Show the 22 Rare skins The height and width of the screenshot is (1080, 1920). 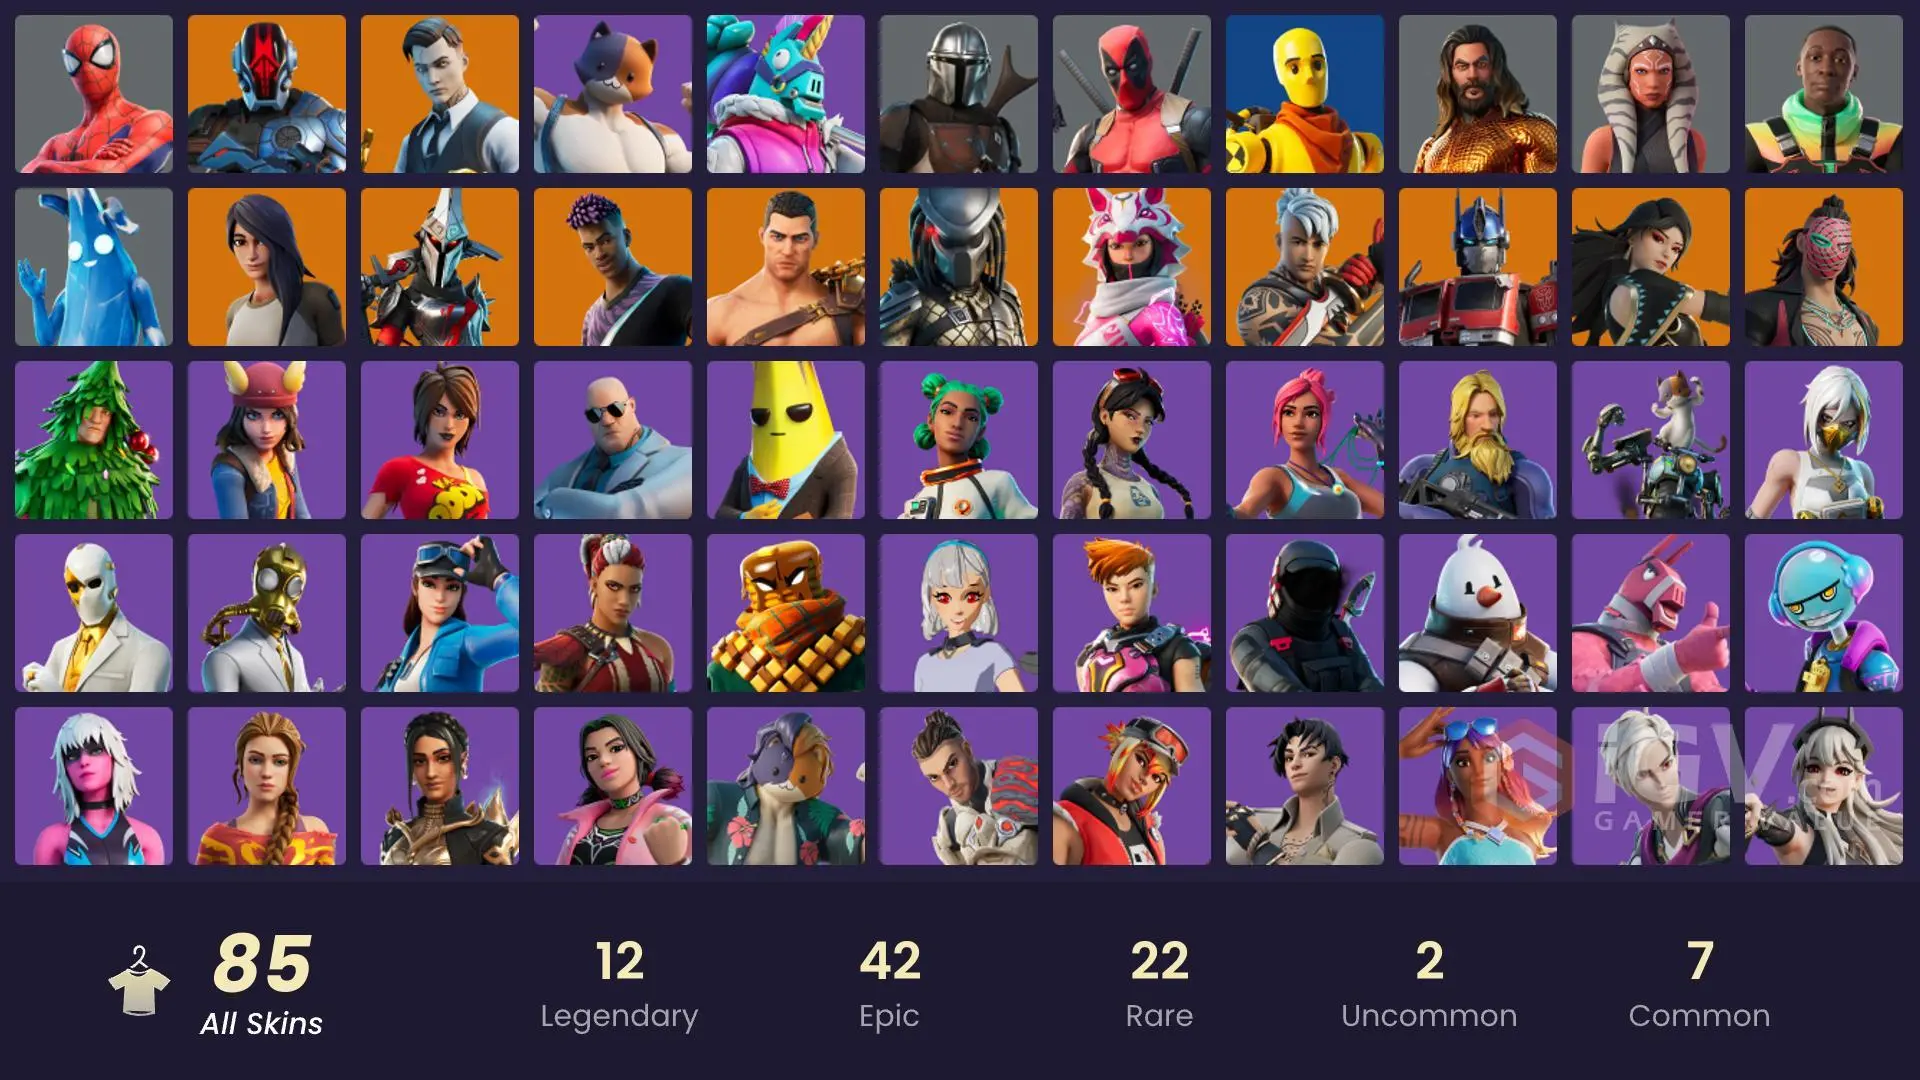coord(1159,983)
